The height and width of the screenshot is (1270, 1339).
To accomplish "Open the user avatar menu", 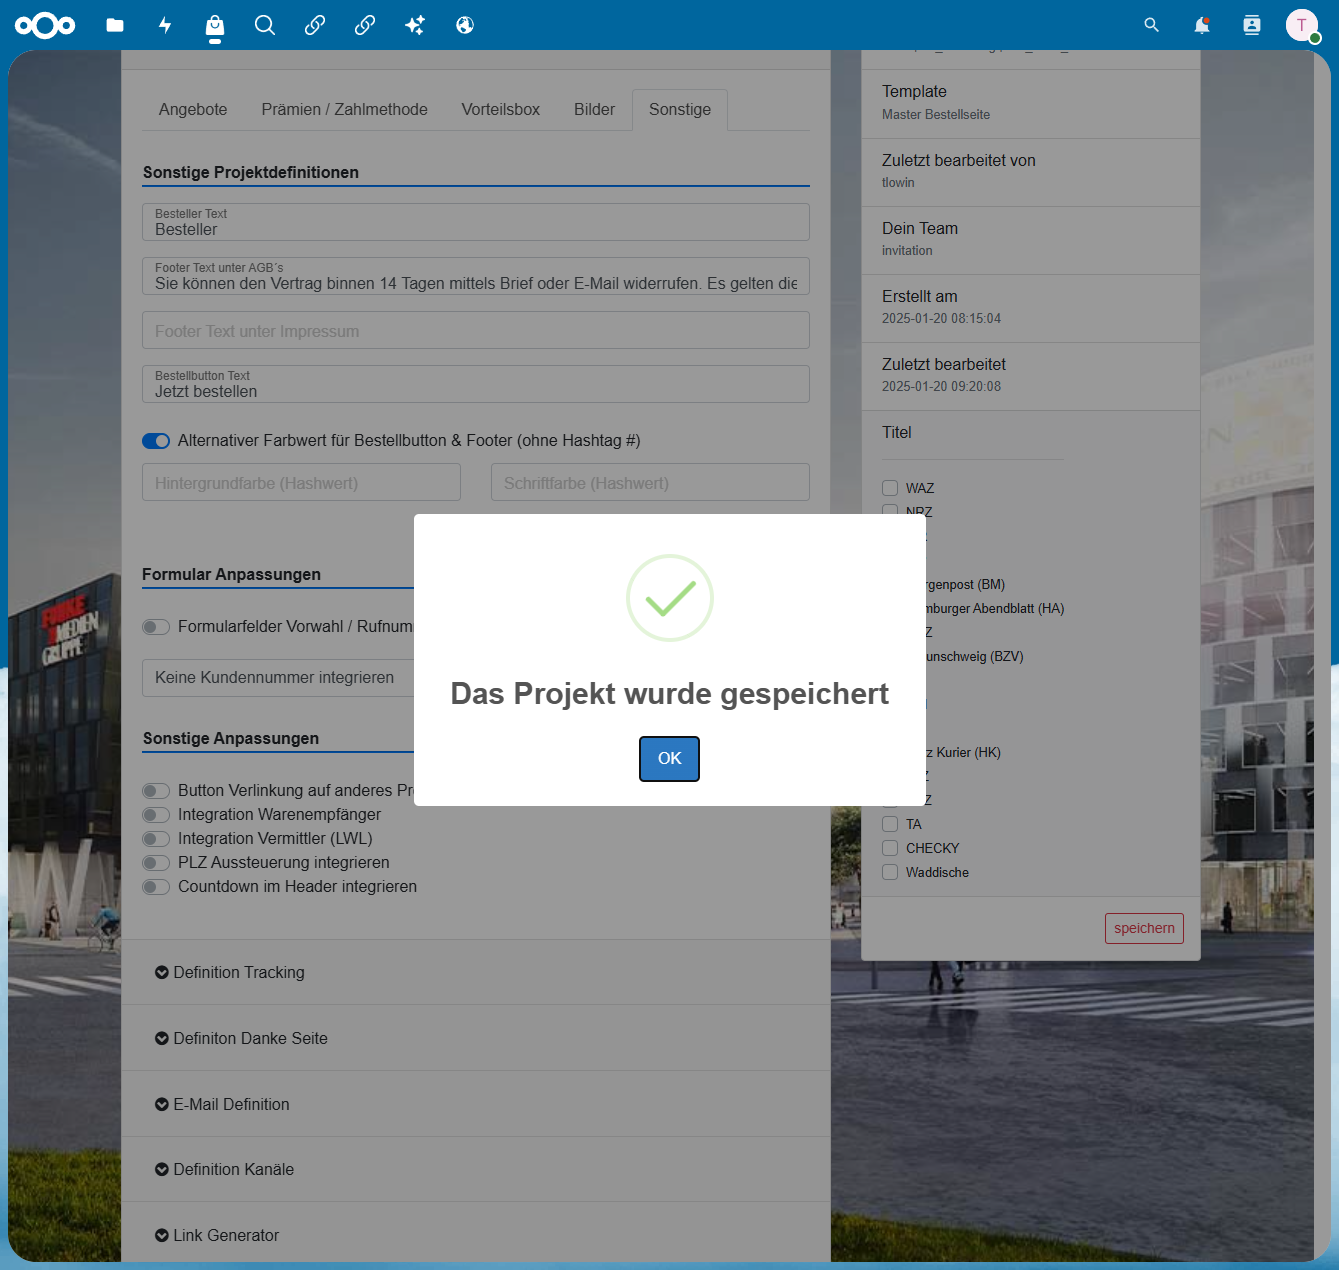I will pyautogui.click(x=1302, y=25).
